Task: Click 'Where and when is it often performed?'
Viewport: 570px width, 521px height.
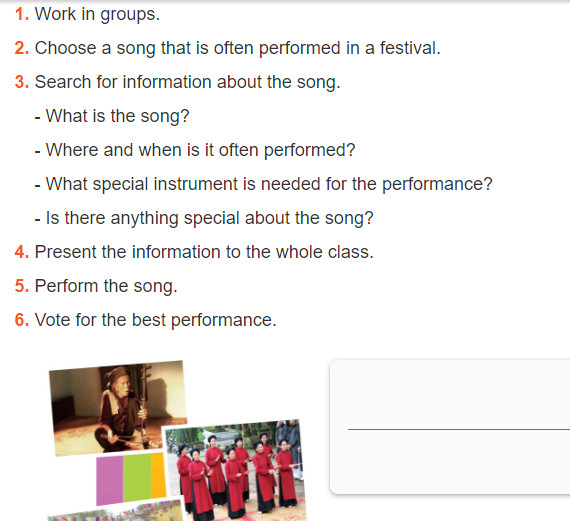Action: pyautogui.click(x=200, y=150)
